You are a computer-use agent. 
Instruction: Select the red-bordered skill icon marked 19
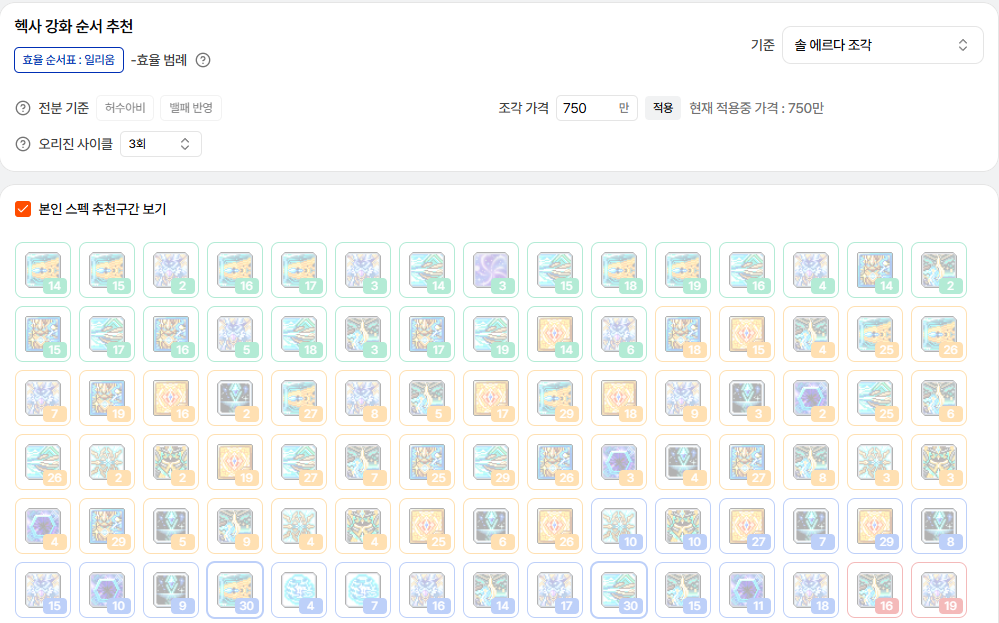pos(938,590)
